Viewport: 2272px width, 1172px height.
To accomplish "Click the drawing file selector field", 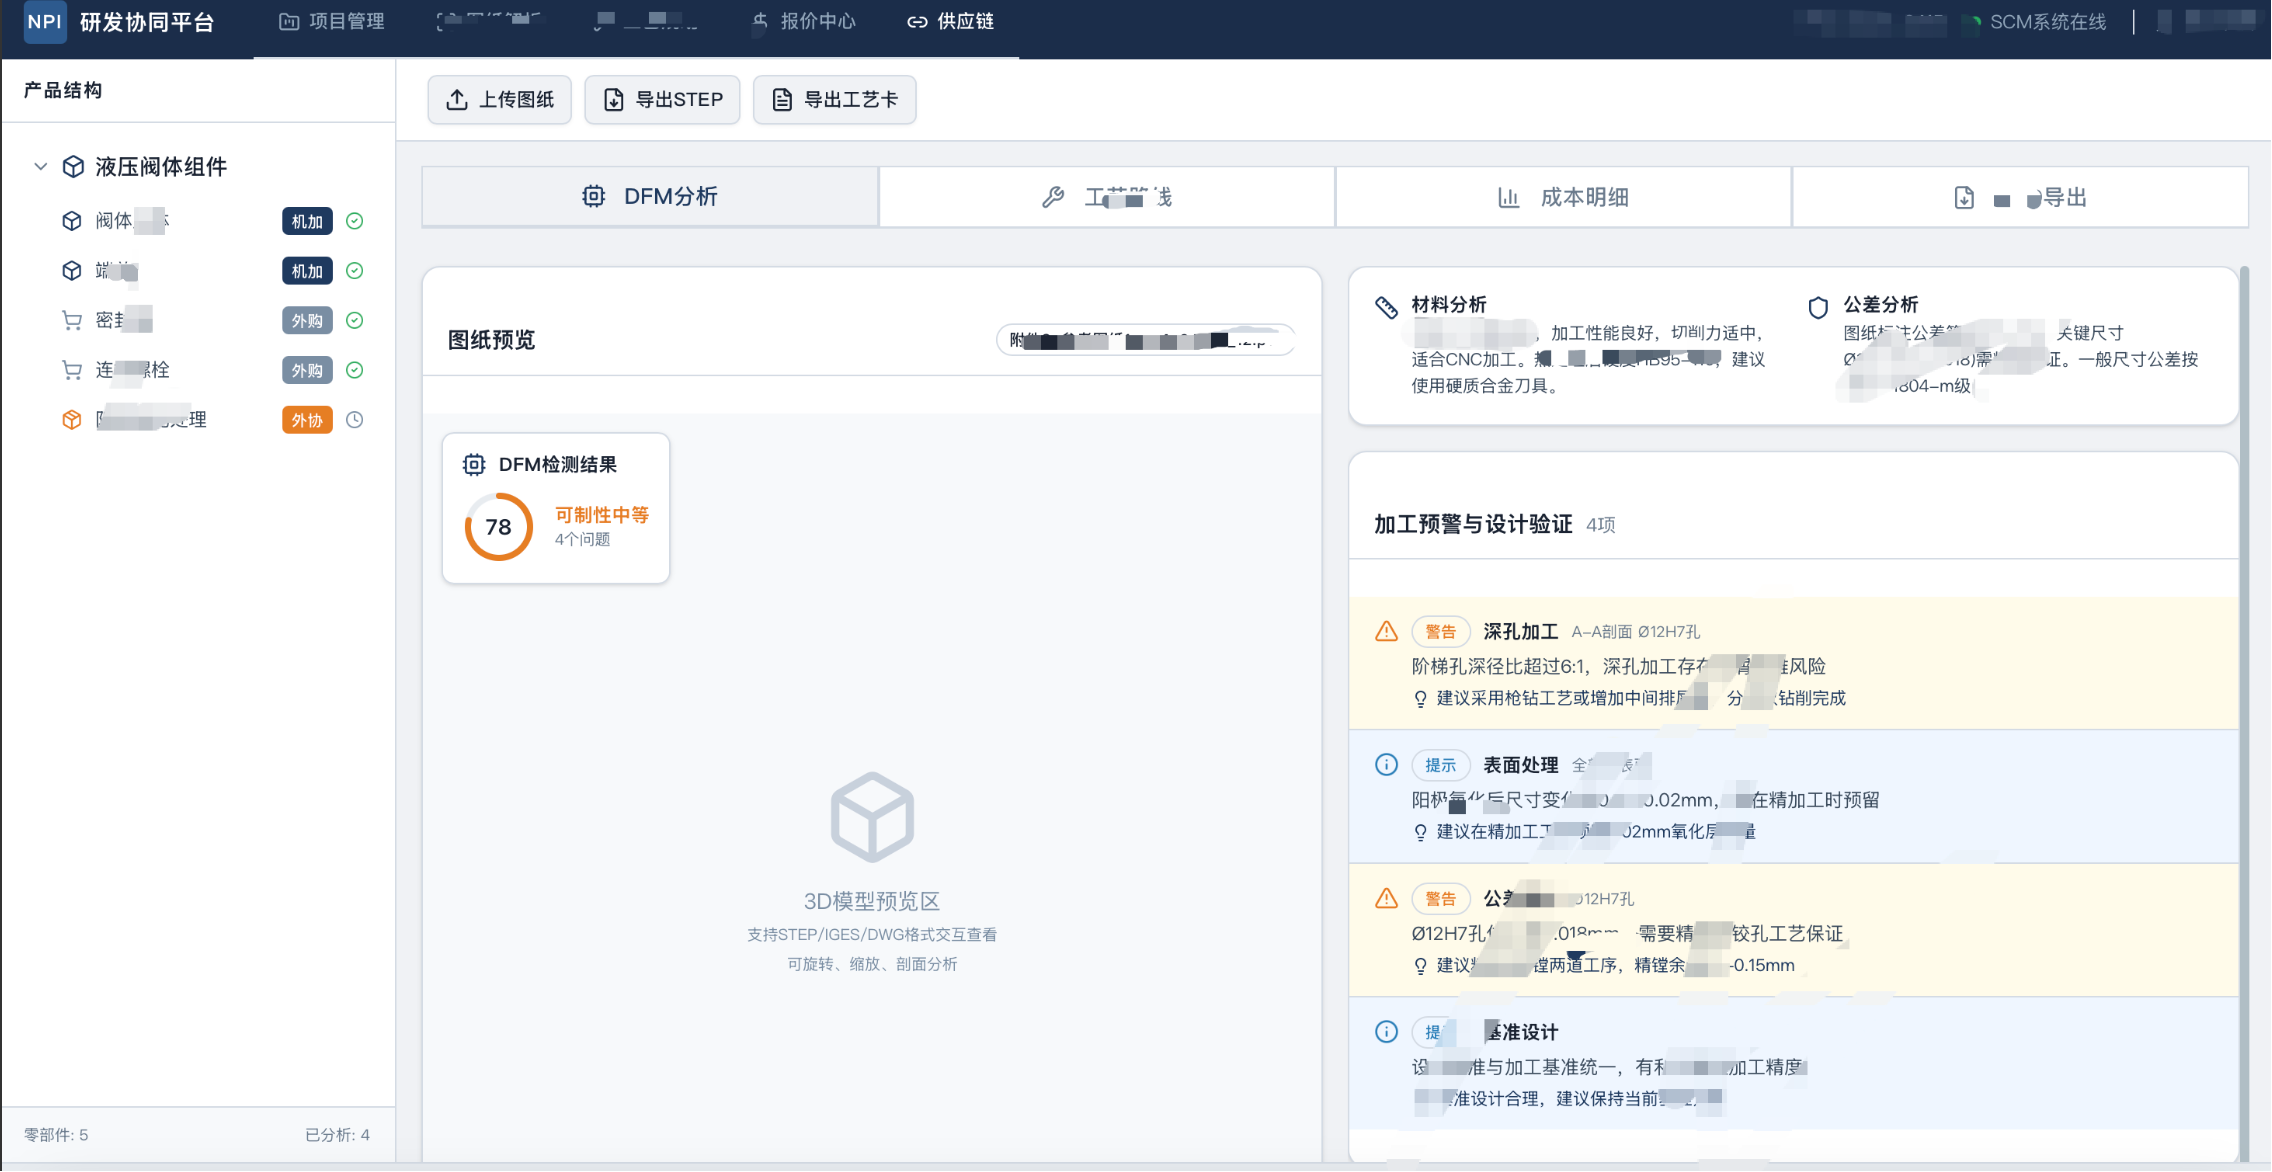I will point(1145,341).
